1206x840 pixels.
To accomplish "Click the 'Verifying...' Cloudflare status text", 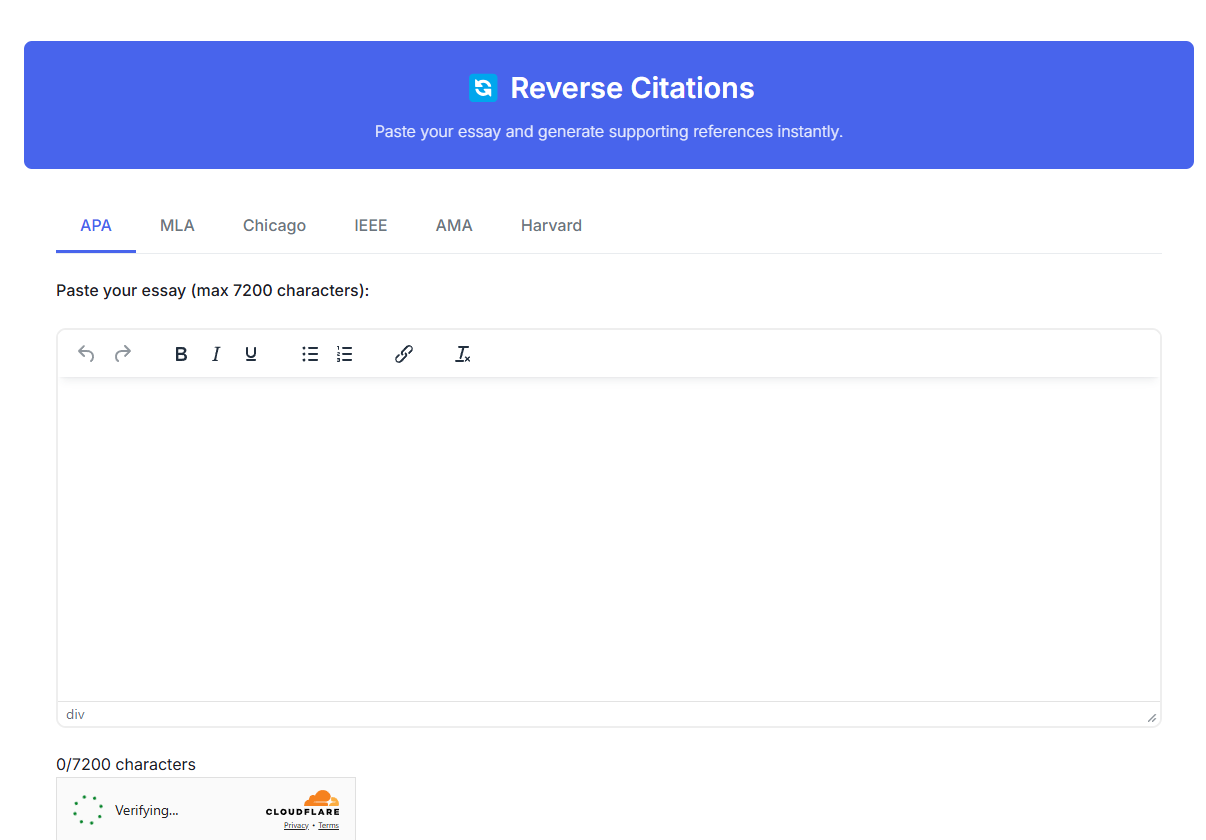I will pyautogui.click(x=147, y=811).
